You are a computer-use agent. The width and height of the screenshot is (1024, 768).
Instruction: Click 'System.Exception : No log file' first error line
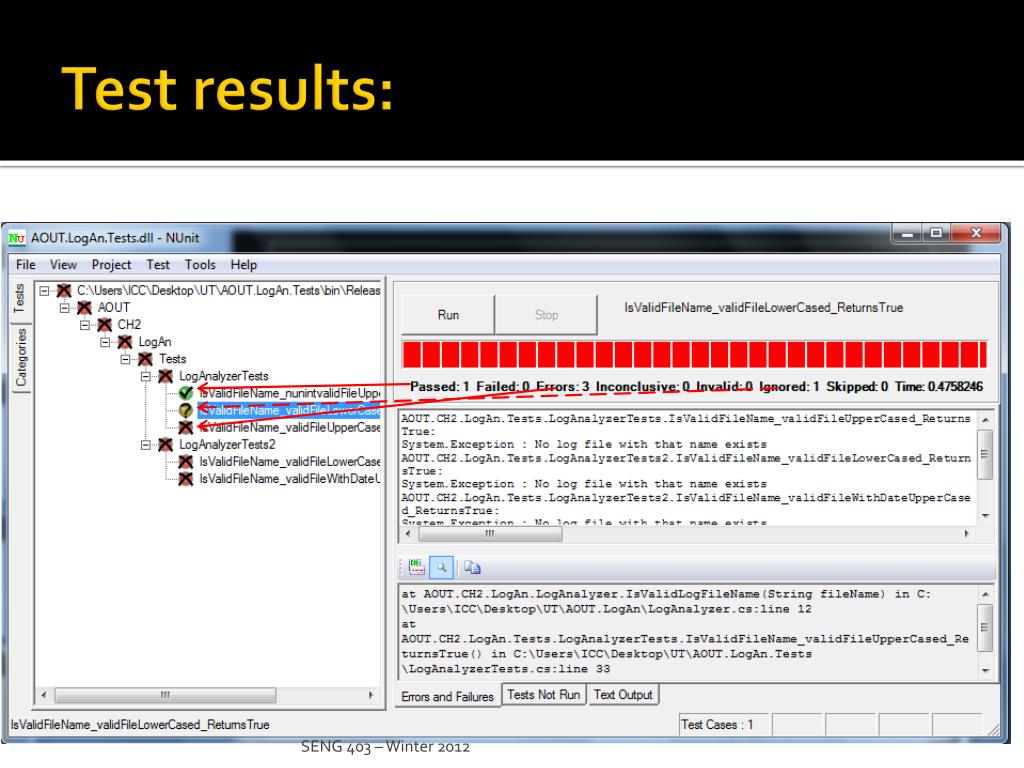click(584, 445)
